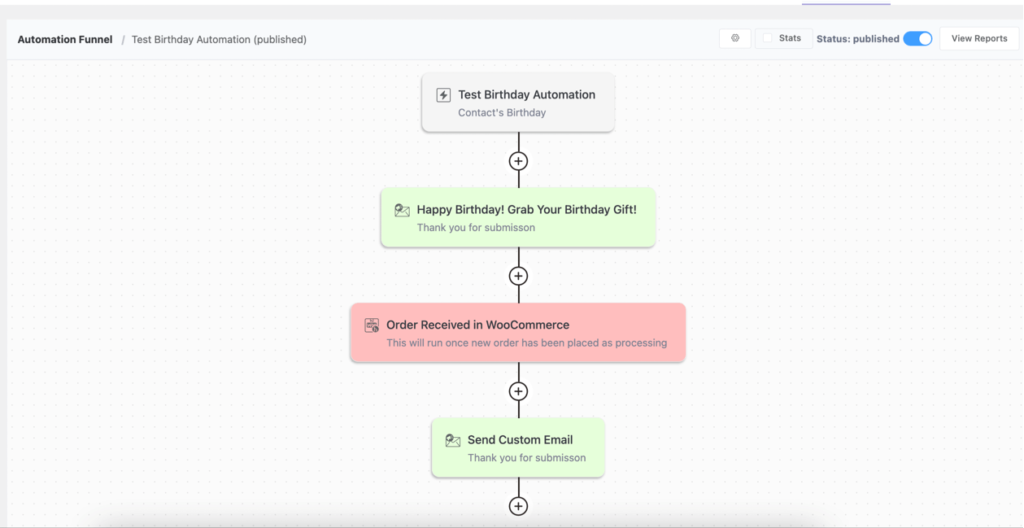The image size is (1024, 528).
Task: Click the email icon on Happy Birthday block
Action: [x=402, y=210]
